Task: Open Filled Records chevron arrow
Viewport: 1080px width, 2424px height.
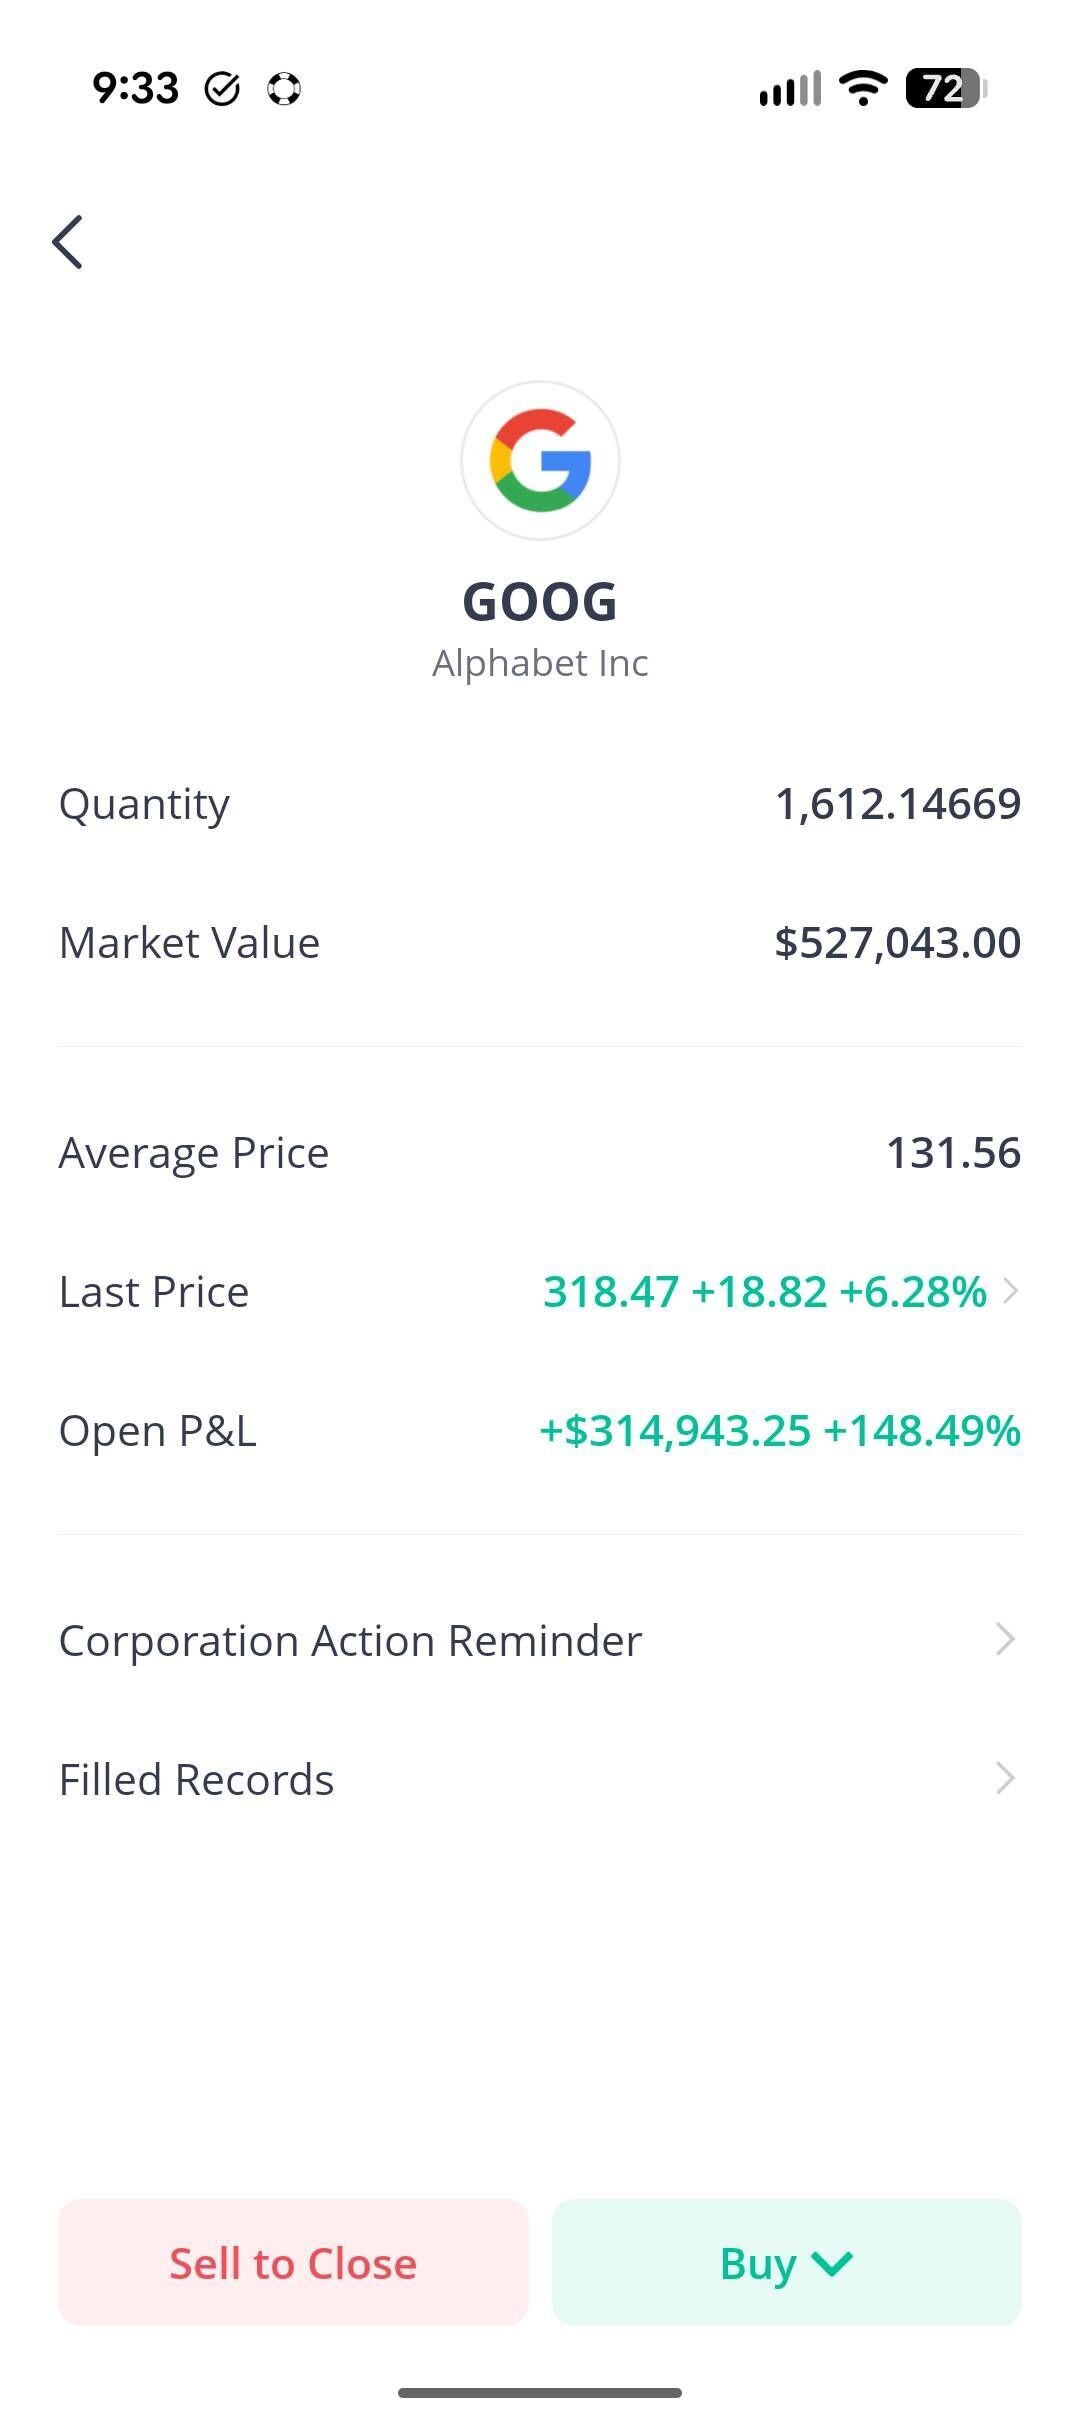Action: click(x=1006, y=1779)
